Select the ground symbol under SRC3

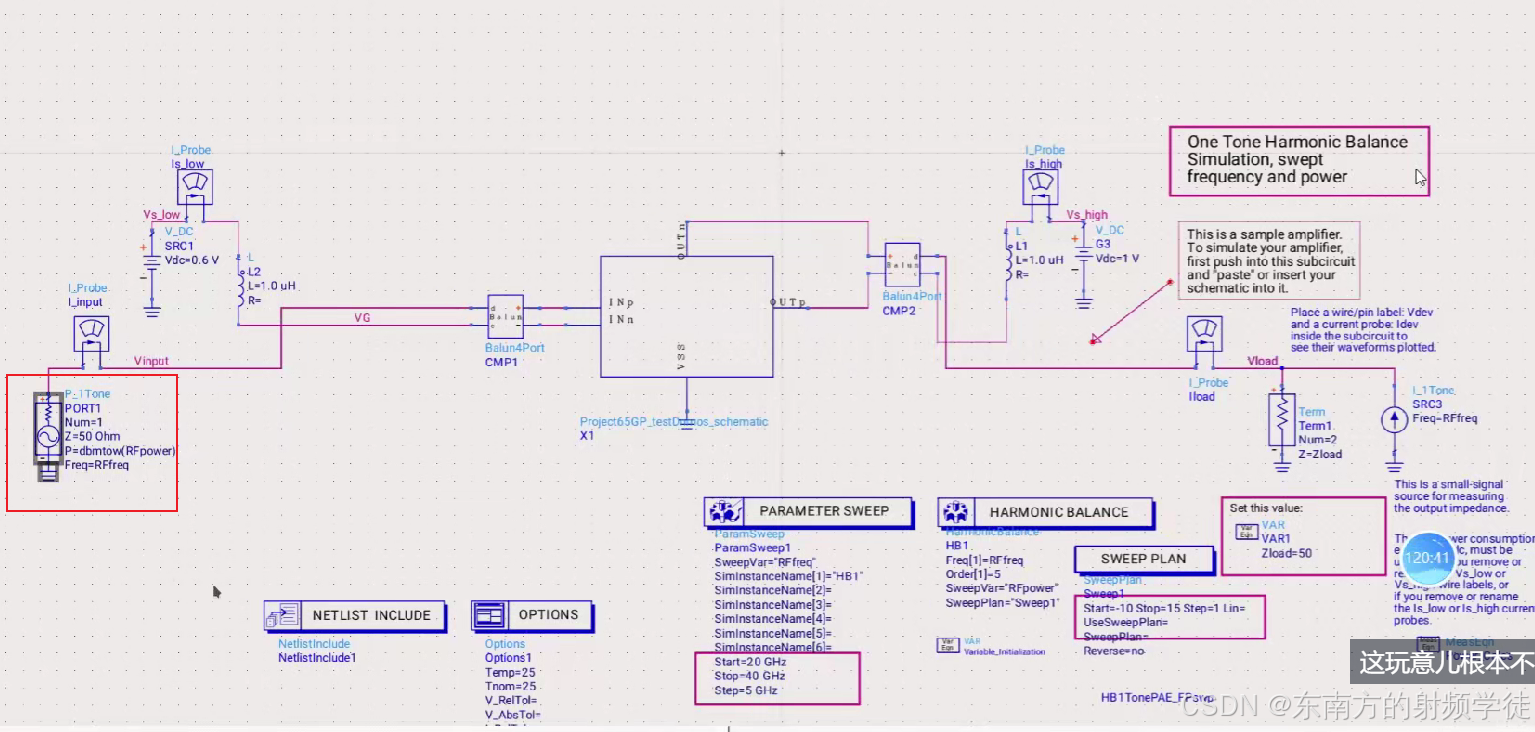point(1394,465)
